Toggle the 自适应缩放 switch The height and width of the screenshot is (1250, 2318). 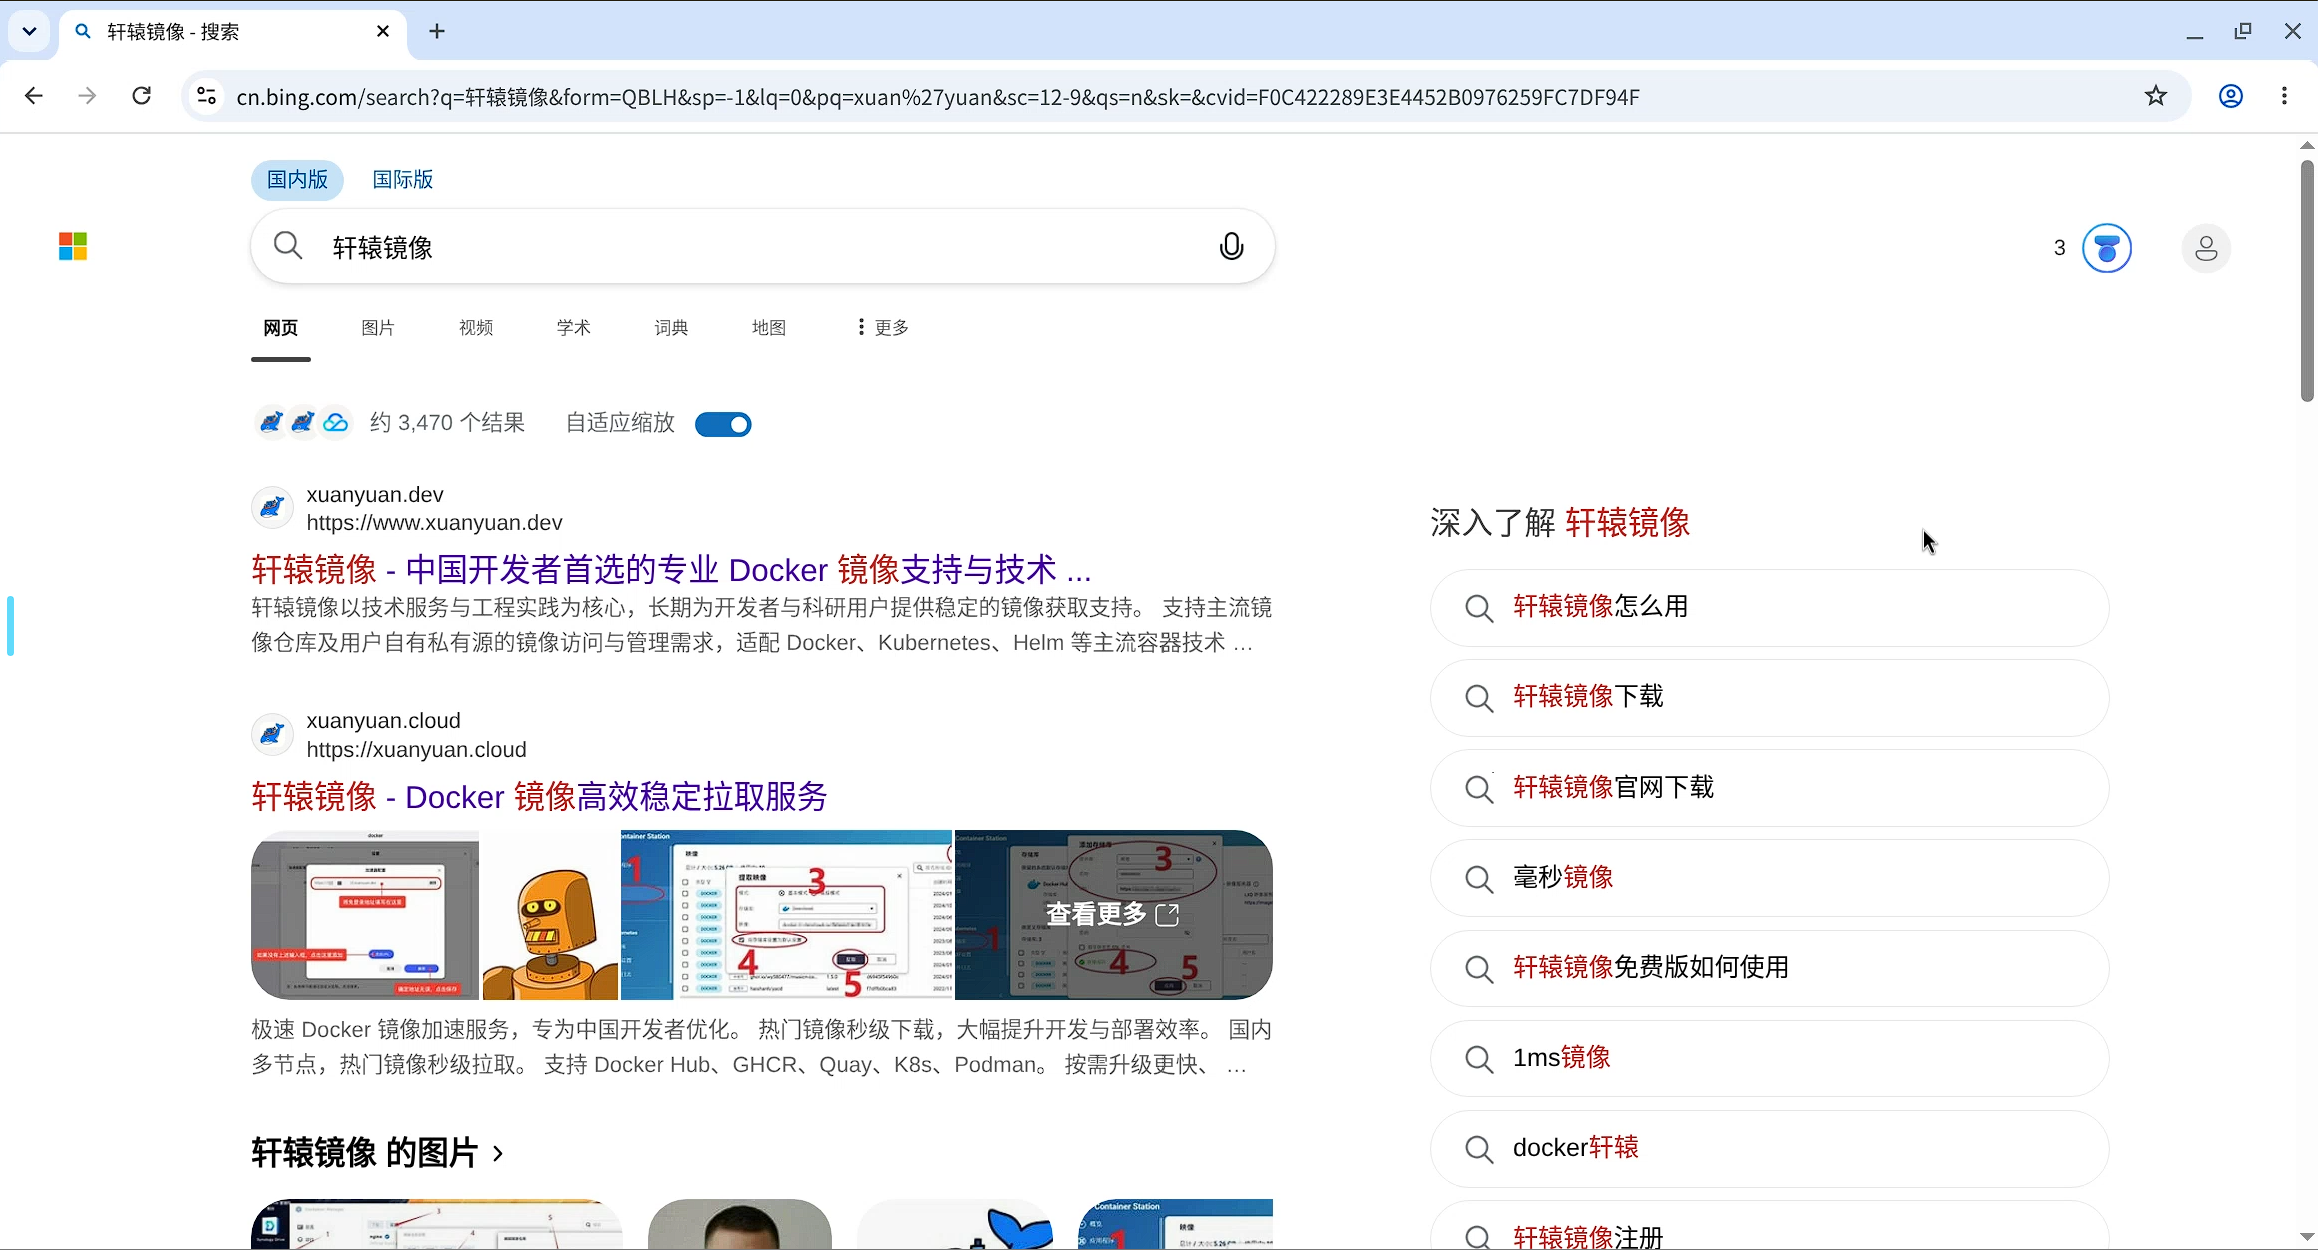click(x=723, y=424)
